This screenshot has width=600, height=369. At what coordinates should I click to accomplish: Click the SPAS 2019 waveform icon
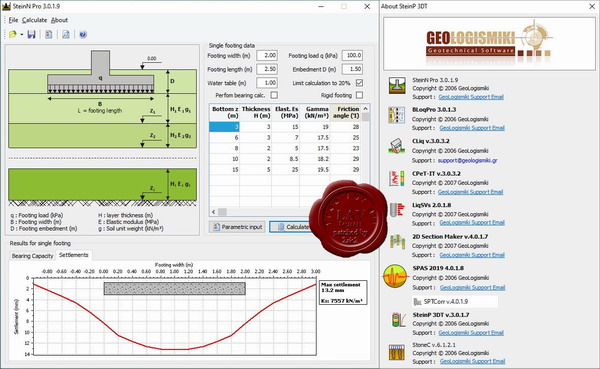(x=395, y=276)
